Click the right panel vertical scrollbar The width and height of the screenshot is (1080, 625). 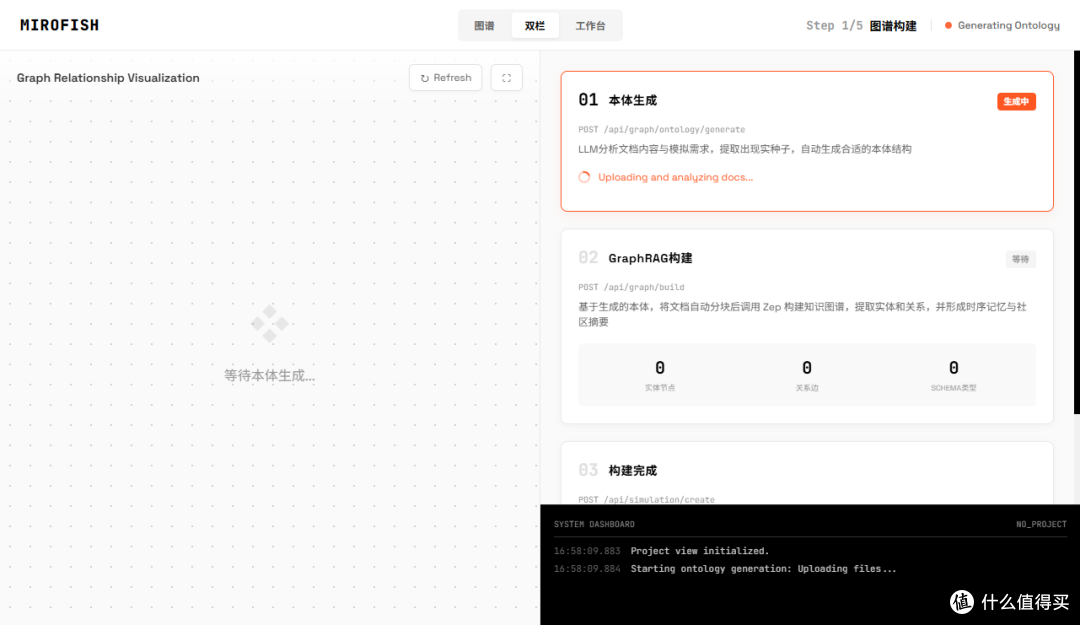pyautogui.click(x=1077, y=232)
